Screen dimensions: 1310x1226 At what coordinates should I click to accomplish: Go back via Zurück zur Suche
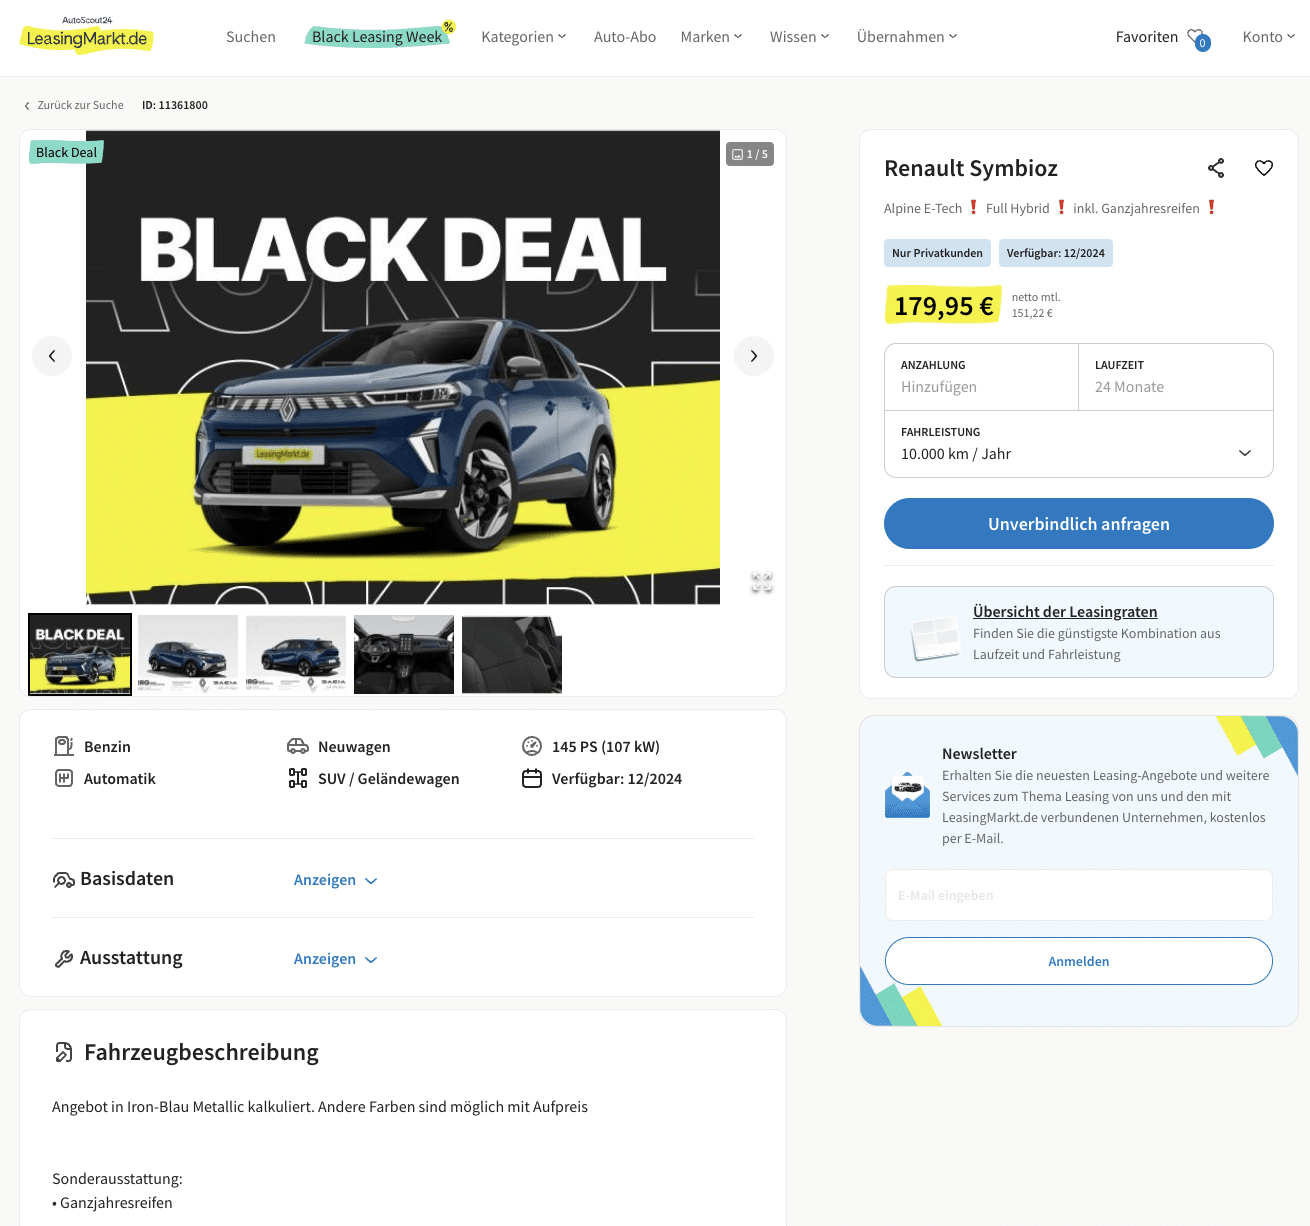tap(74, 105)
